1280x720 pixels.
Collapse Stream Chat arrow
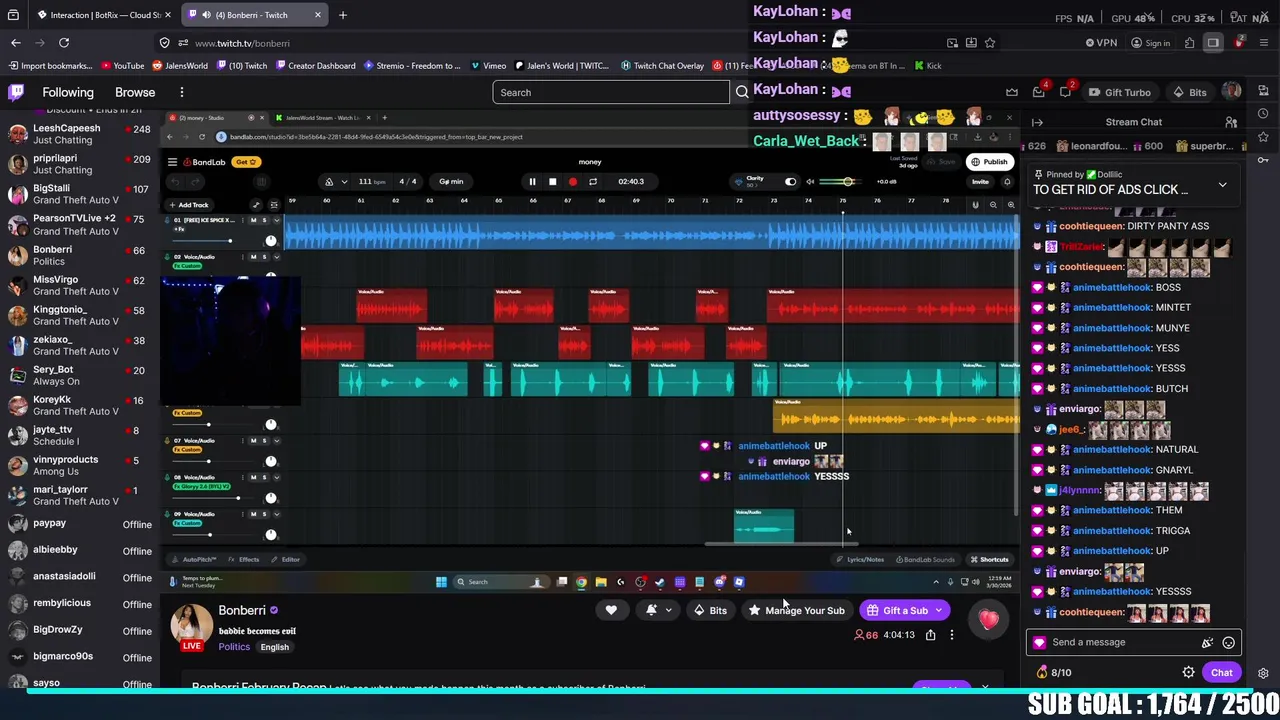(1037, 122)
